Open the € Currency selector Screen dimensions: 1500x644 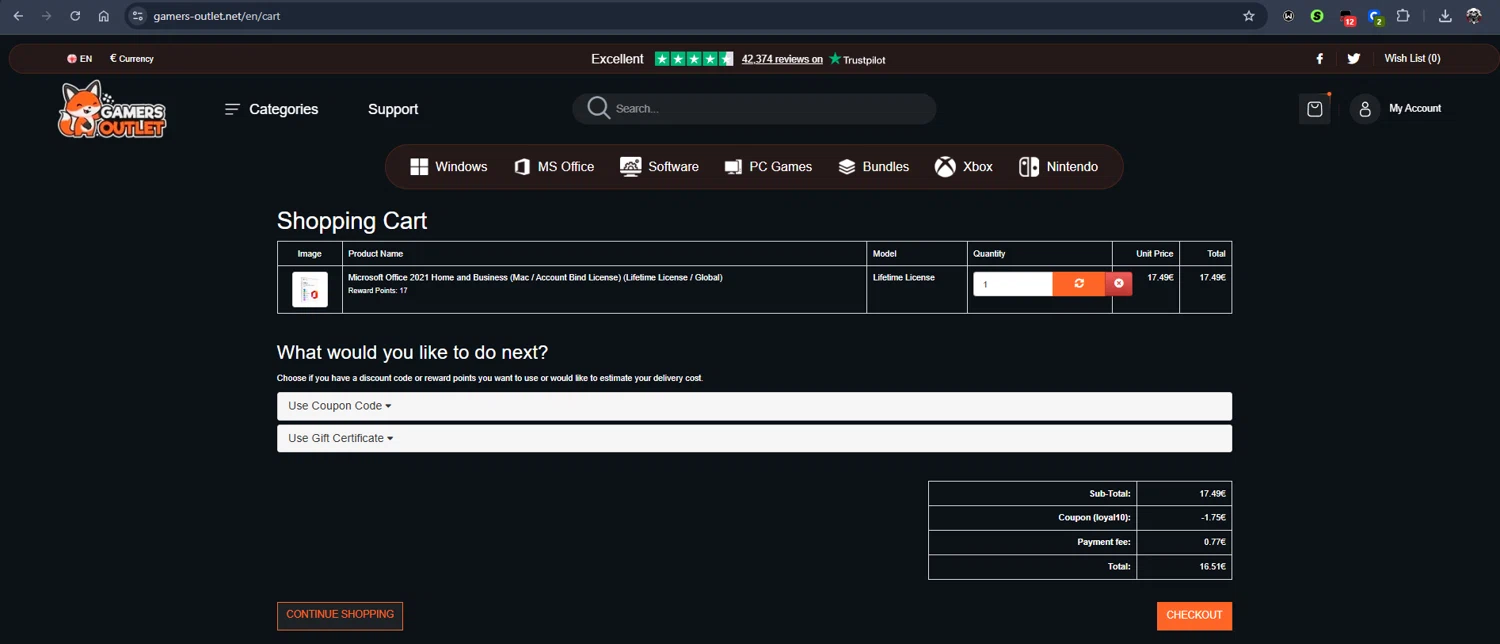point(132,59)
